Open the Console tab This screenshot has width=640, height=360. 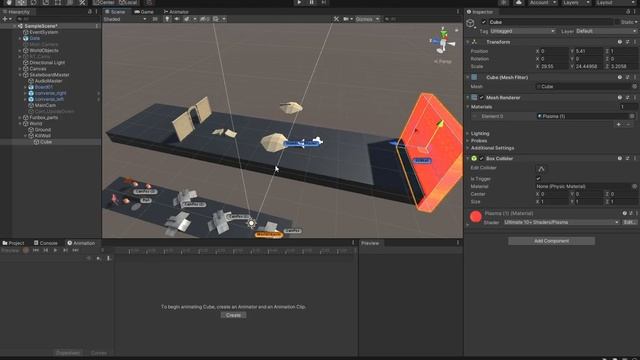click(45, 243)
